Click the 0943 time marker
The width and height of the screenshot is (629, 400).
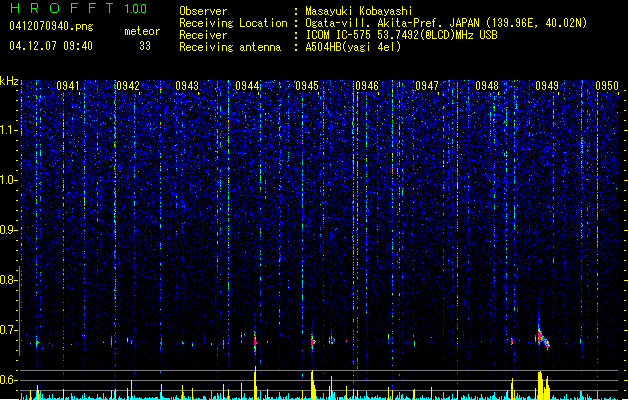point(187,86)
